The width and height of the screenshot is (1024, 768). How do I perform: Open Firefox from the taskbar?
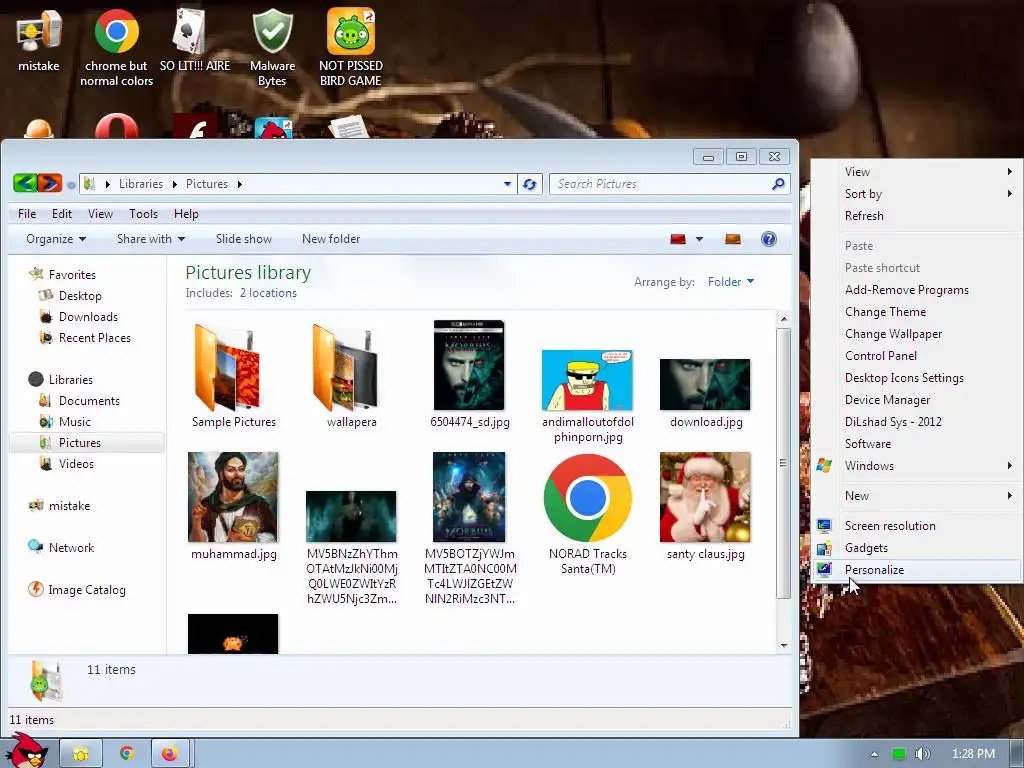point(170,754)
